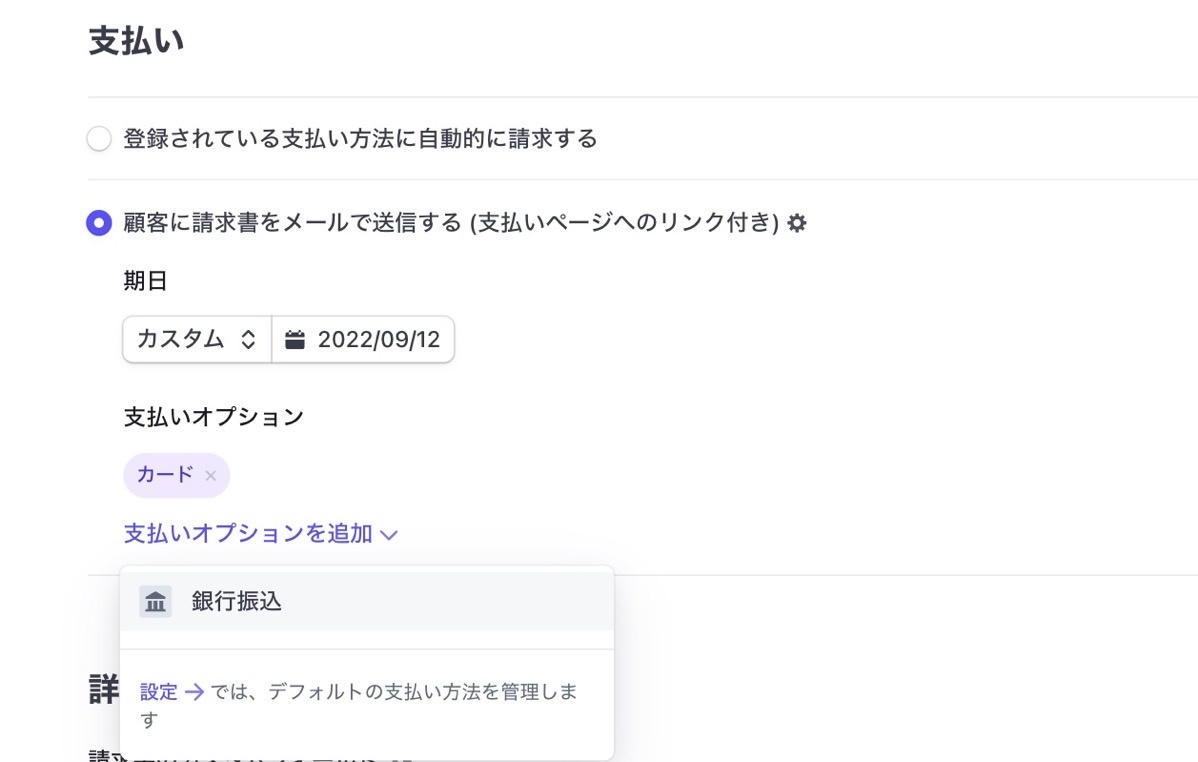The image size is (1198, 762).
Task: Click the up-down arrows on the カスタム selector
Action: pos(249,340)
